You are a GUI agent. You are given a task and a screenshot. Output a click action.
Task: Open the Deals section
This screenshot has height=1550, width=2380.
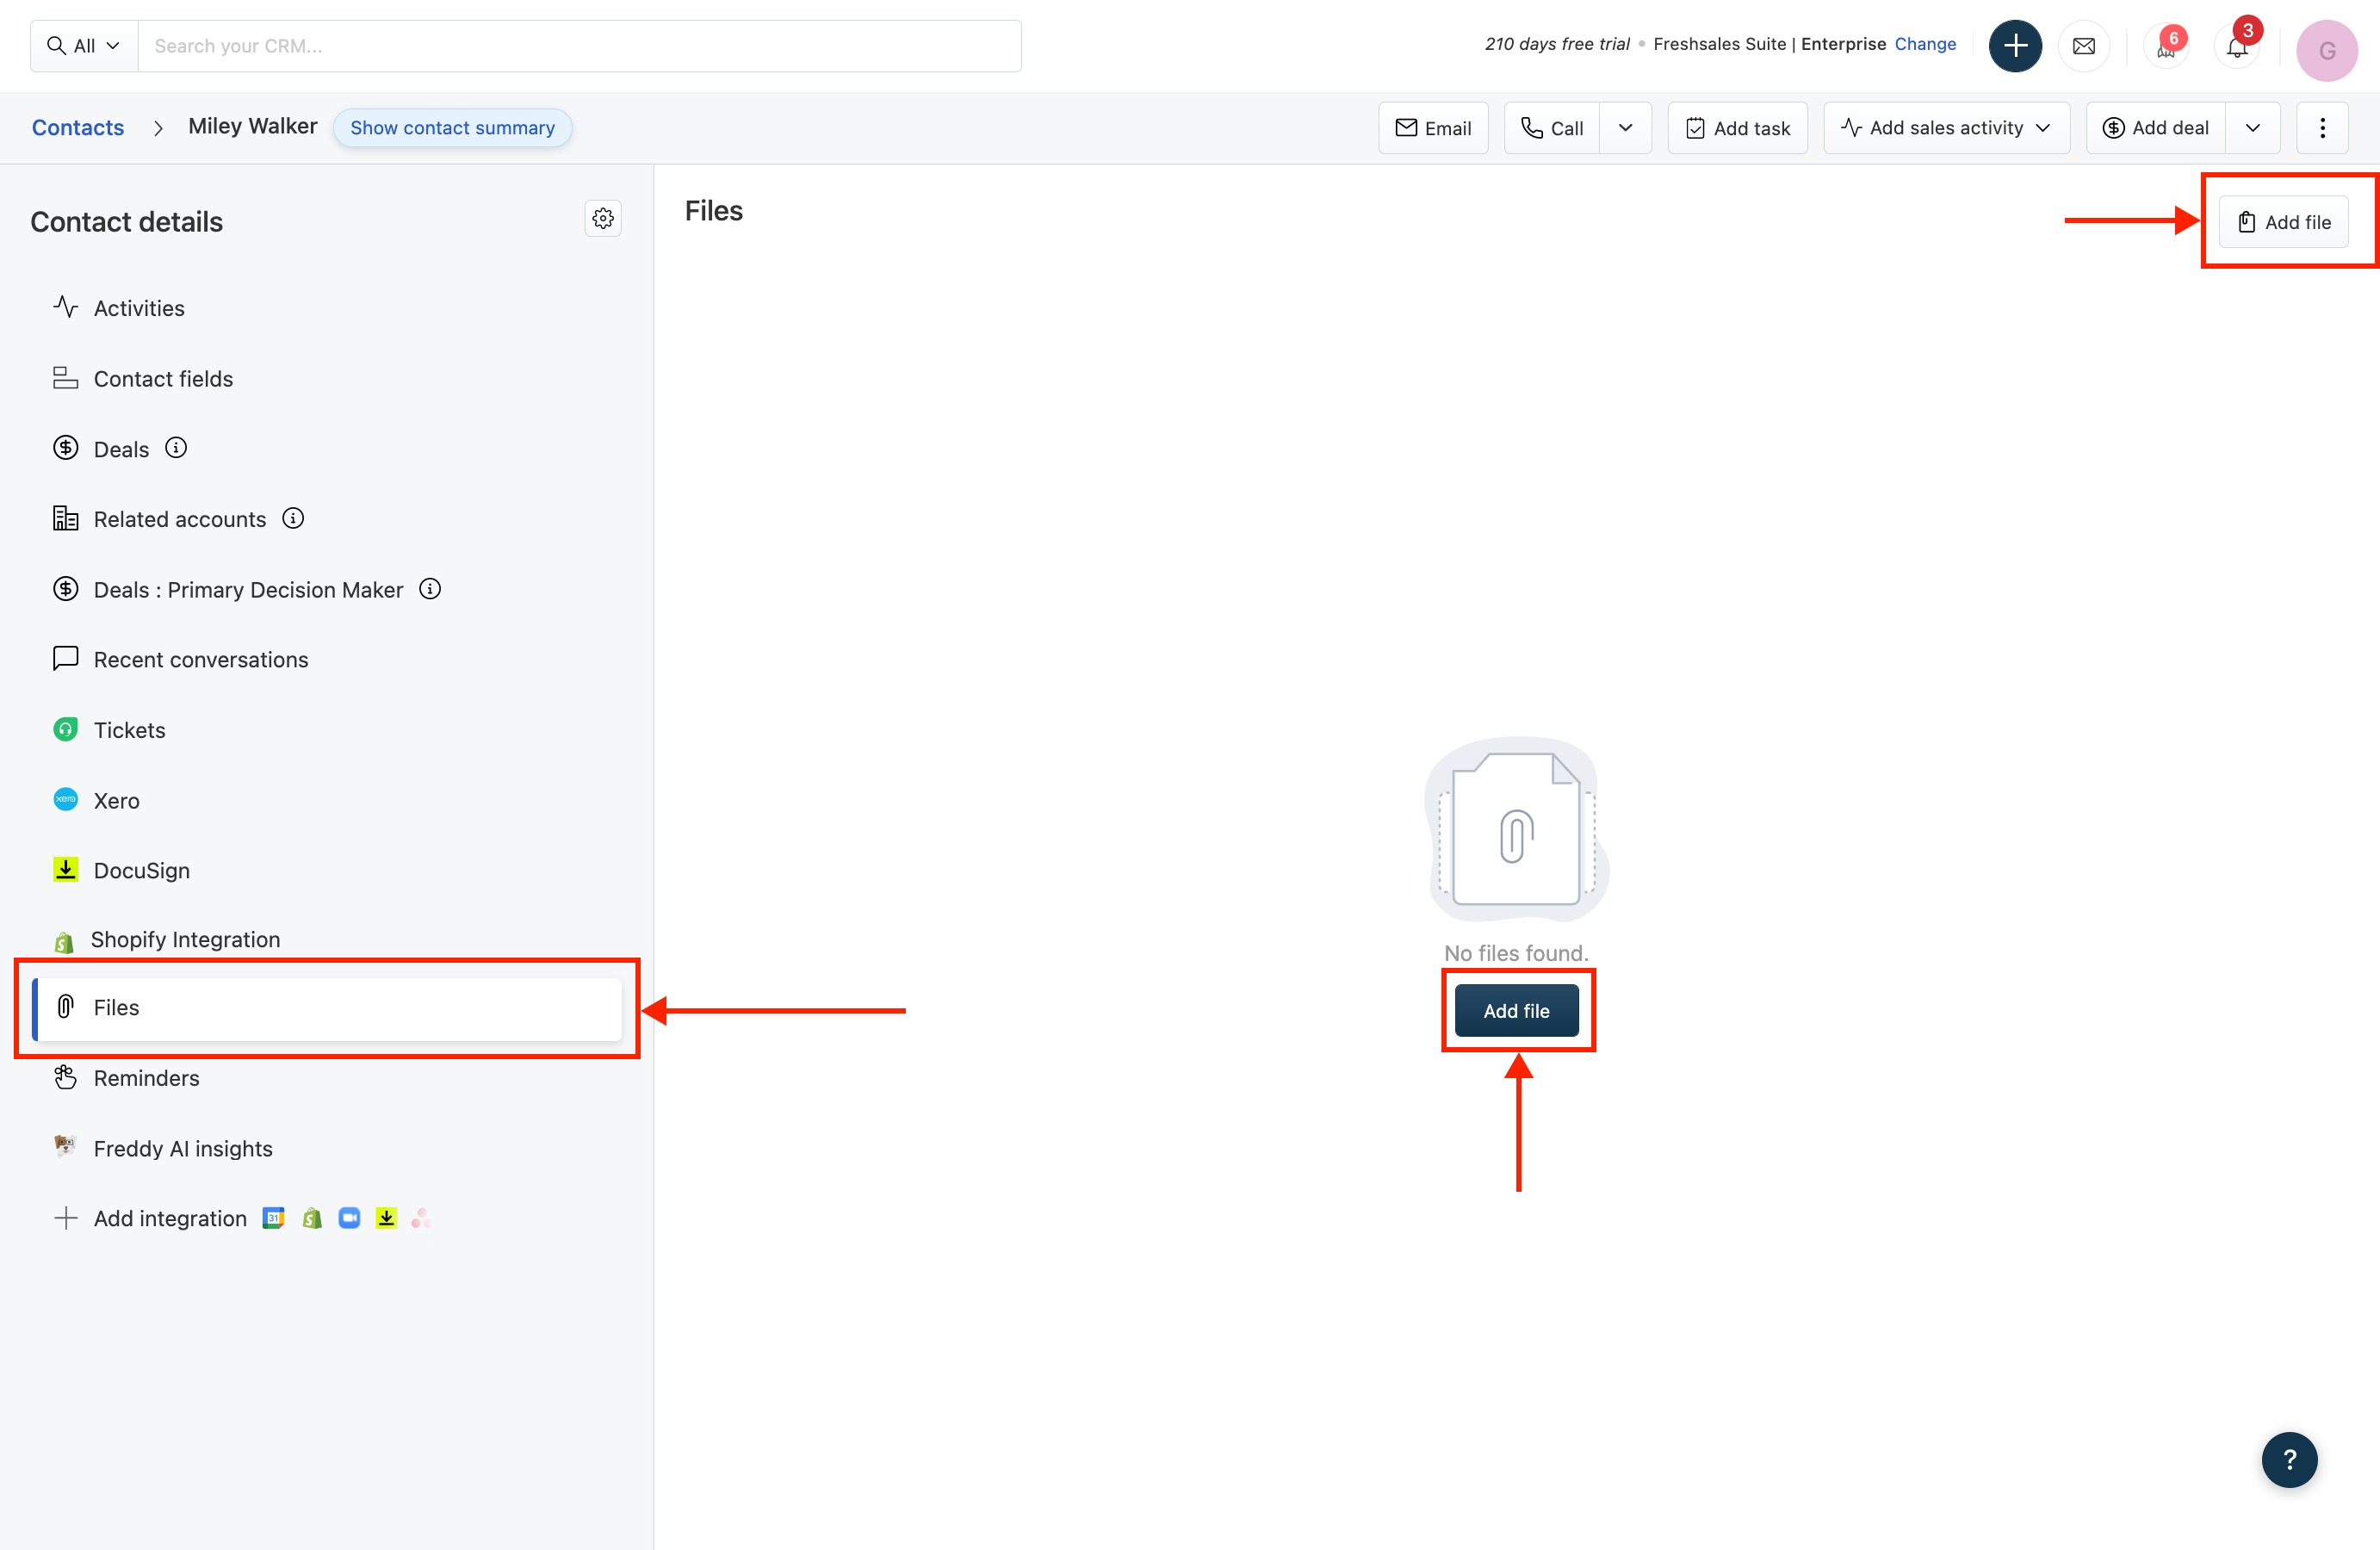(x=121, y=449)
